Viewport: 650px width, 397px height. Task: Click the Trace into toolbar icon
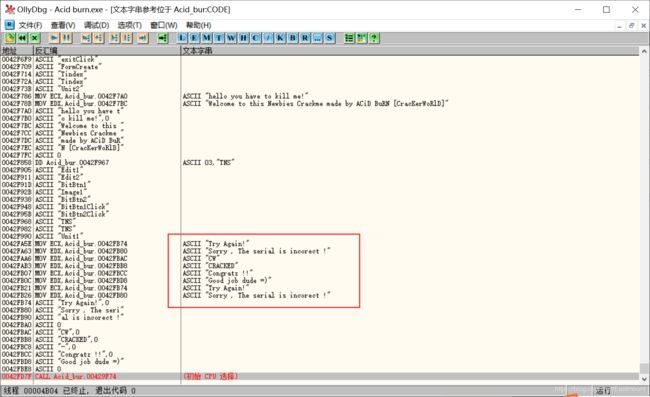114,38
